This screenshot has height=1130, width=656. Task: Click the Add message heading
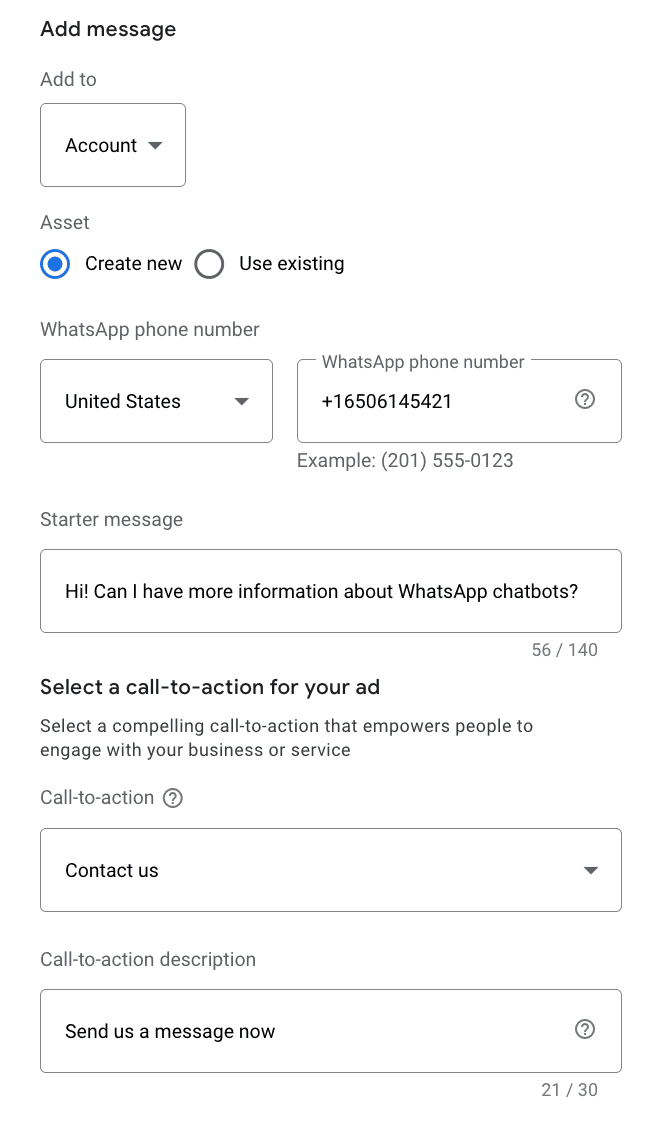pyautogui.click(x=108, y=29)
